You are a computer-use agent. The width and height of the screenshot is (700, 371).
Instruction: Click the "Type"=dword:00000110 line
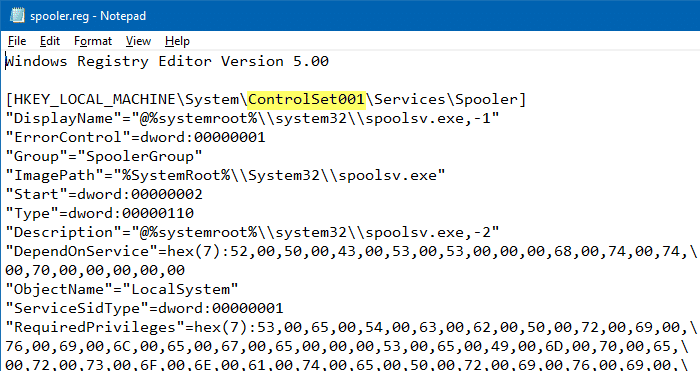coord(100,213)
